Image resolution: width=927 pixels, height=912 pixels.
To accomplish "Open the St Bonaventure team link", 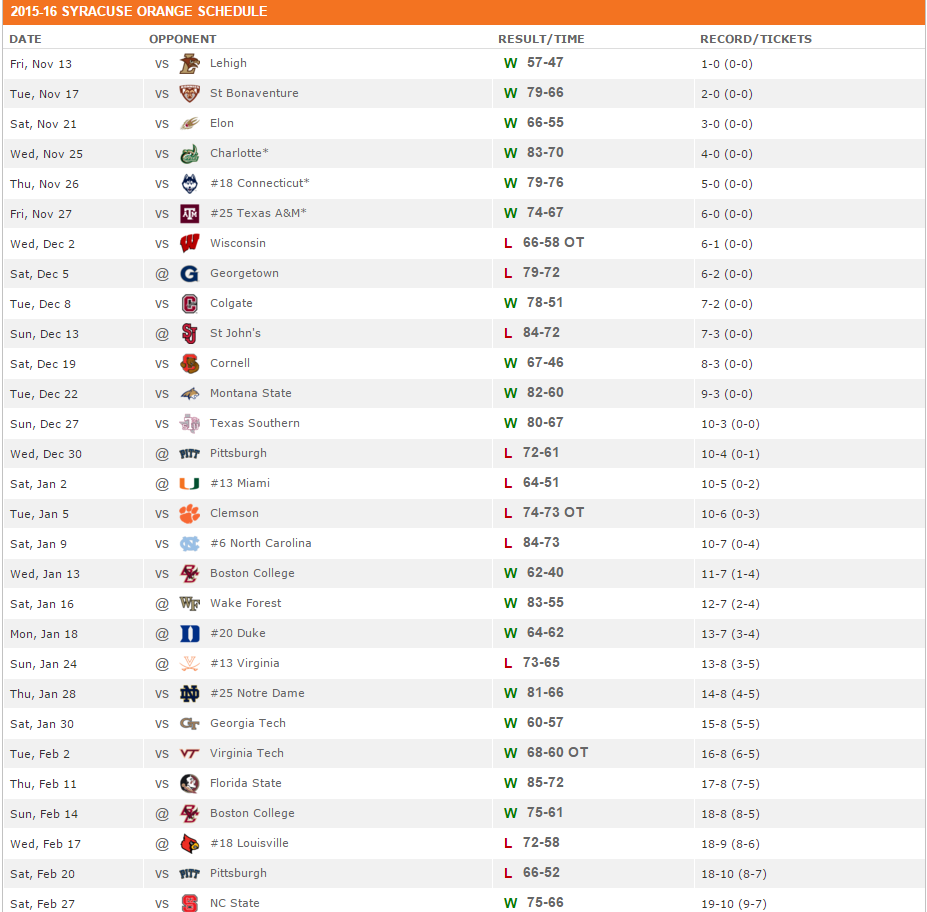I will click(254, 94).
